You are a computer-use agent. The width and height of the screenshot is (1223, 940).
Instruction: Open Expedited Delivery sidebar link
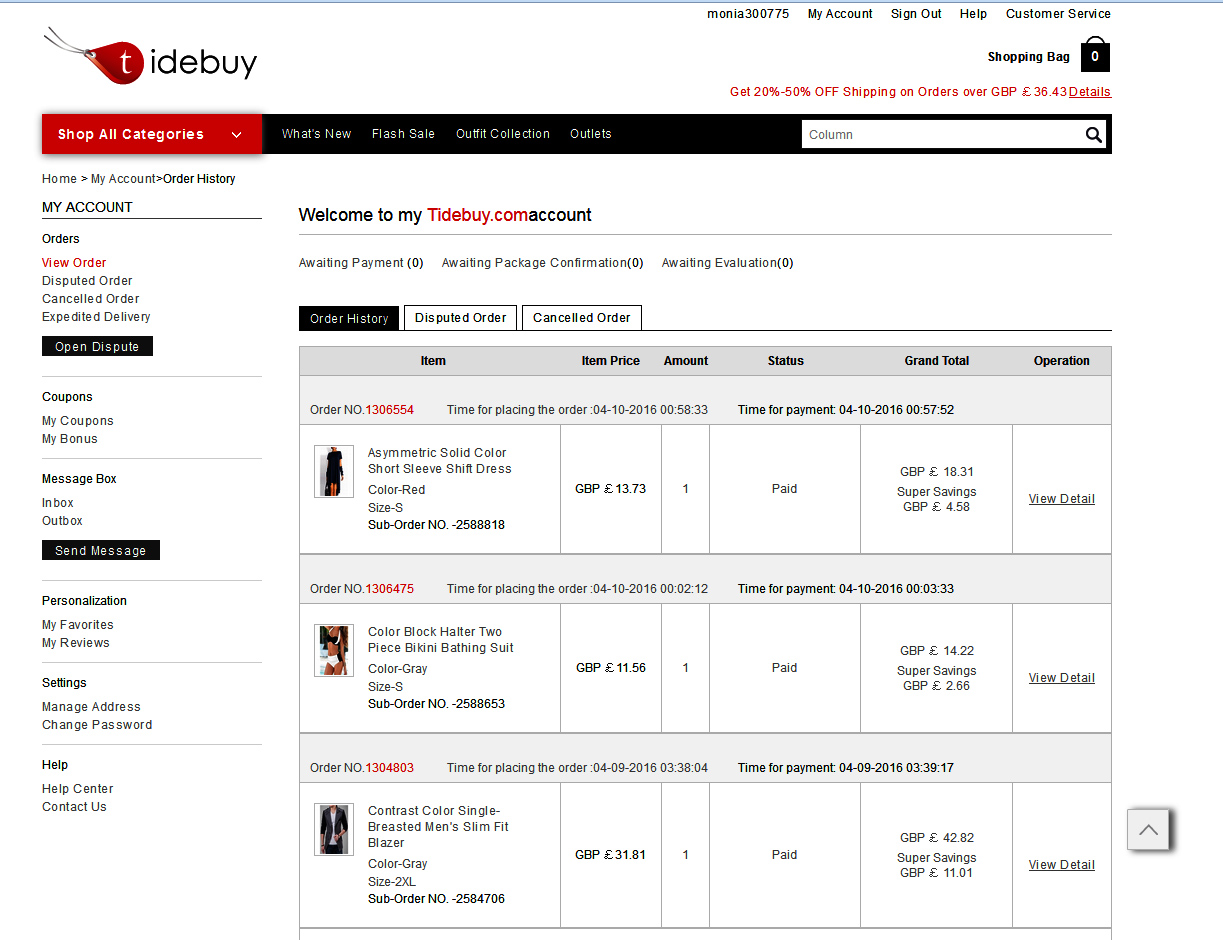tap(96, 317)
